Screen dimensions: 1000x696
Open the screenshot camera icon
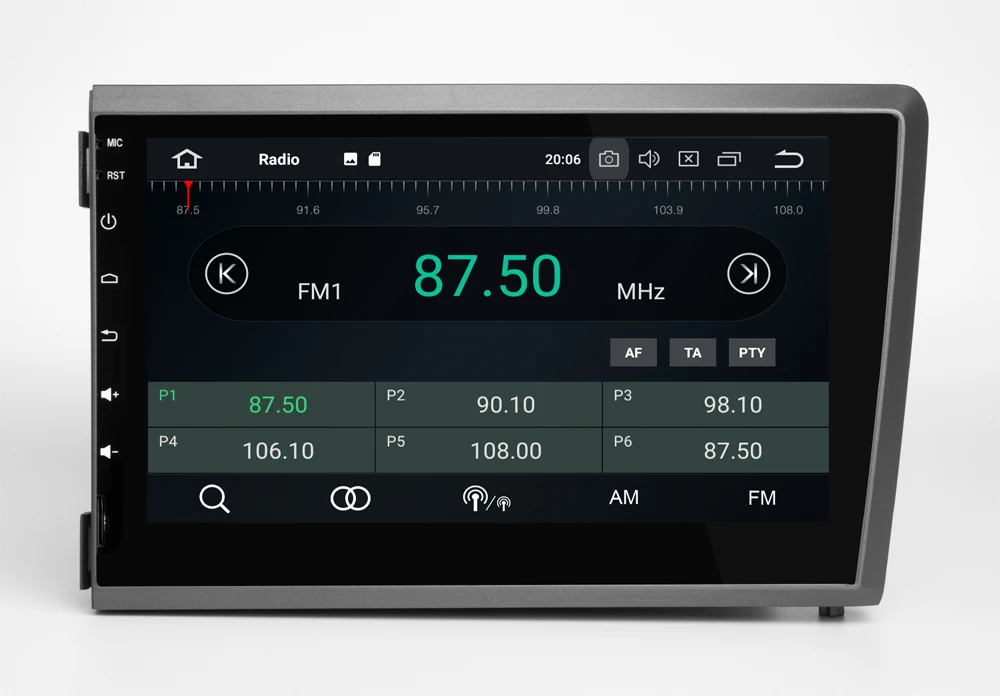click(608, 158)
